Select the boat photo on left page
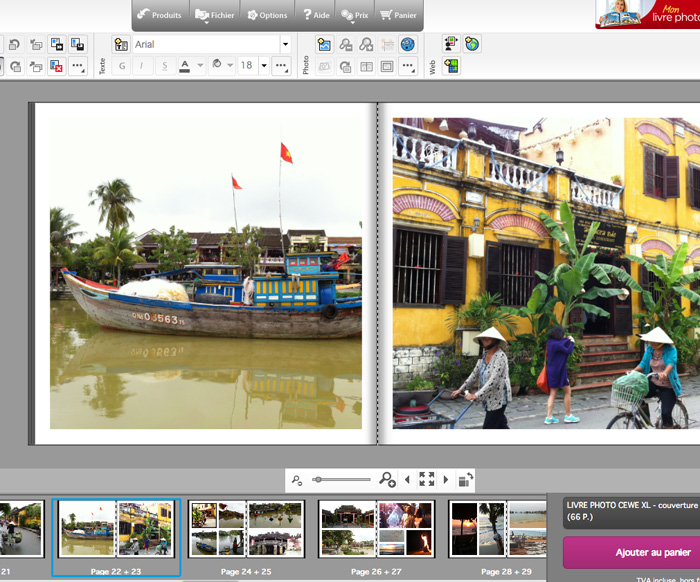 [x=206, y=273]
